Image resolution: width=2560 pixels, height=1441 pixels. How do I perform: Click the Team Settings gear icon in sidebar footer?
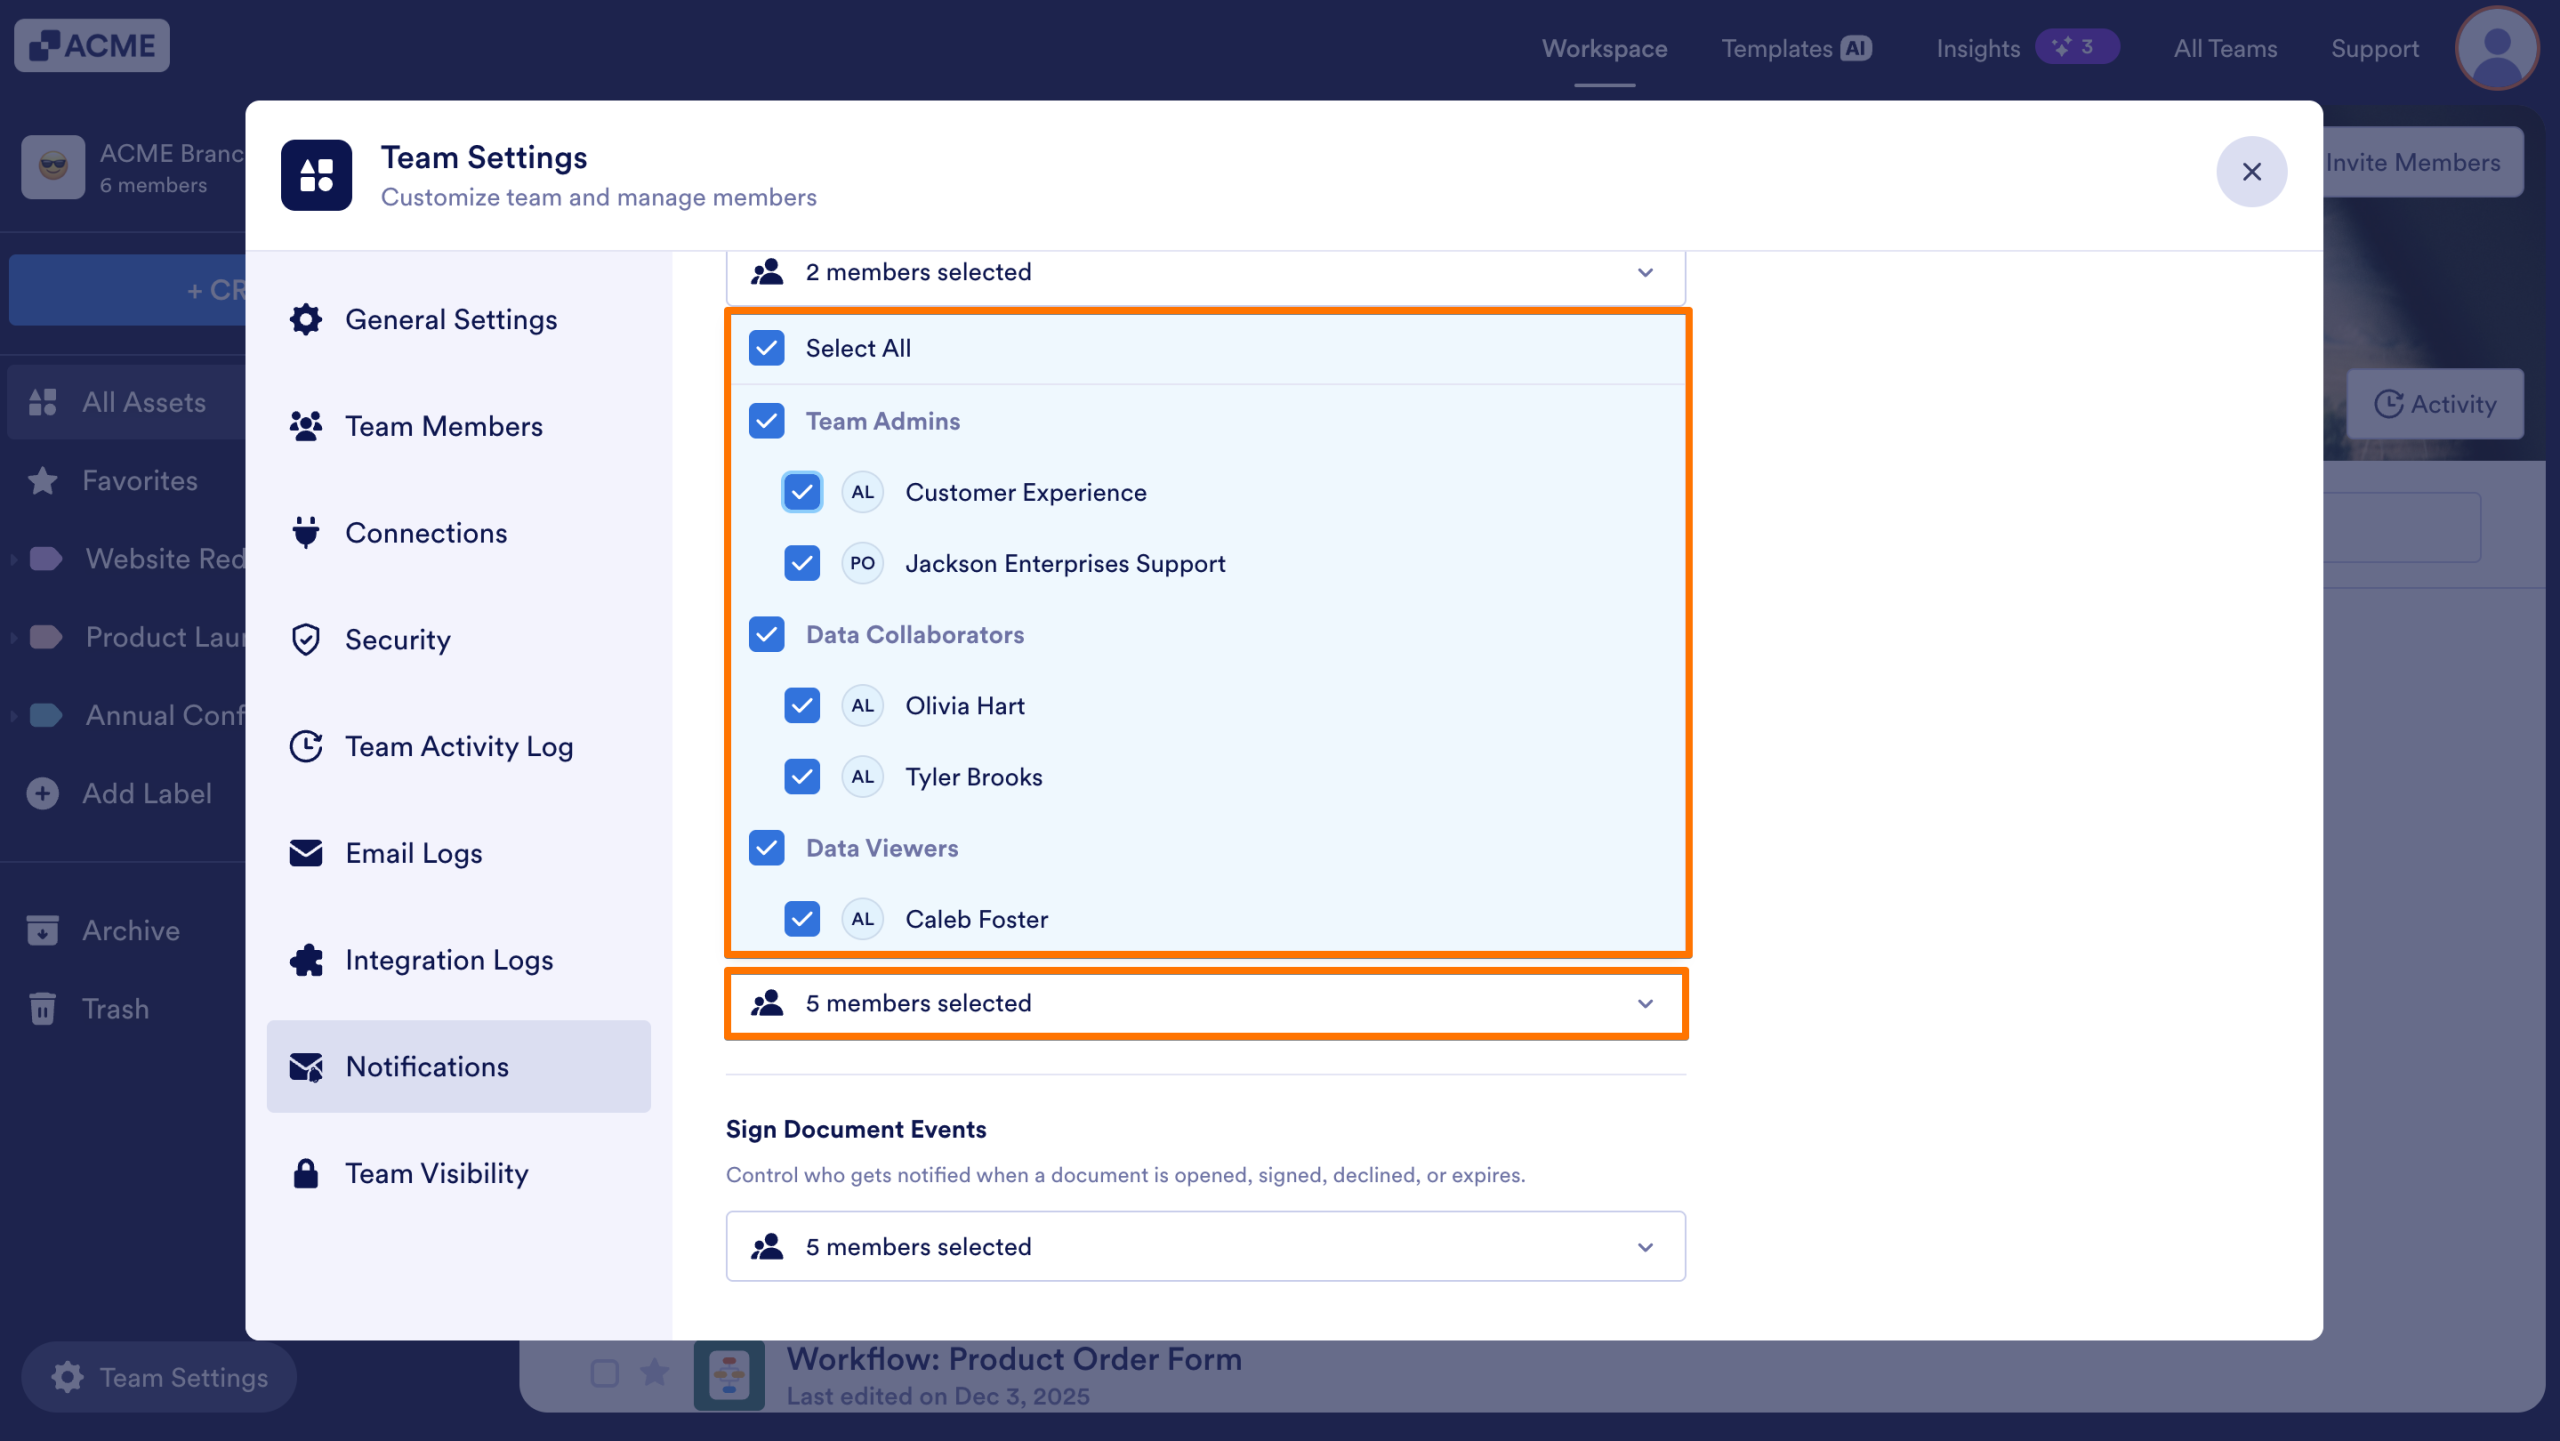point(67,1378)
